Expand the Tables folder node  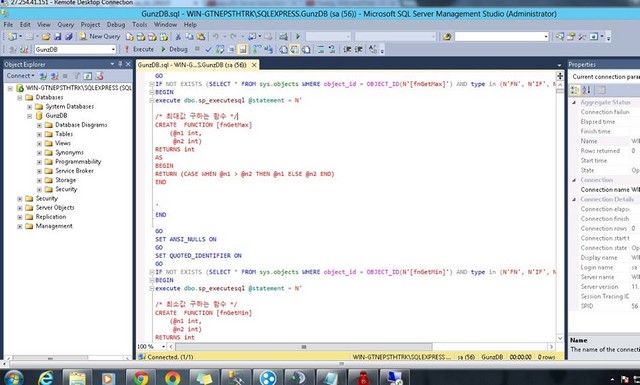[39, 134]
